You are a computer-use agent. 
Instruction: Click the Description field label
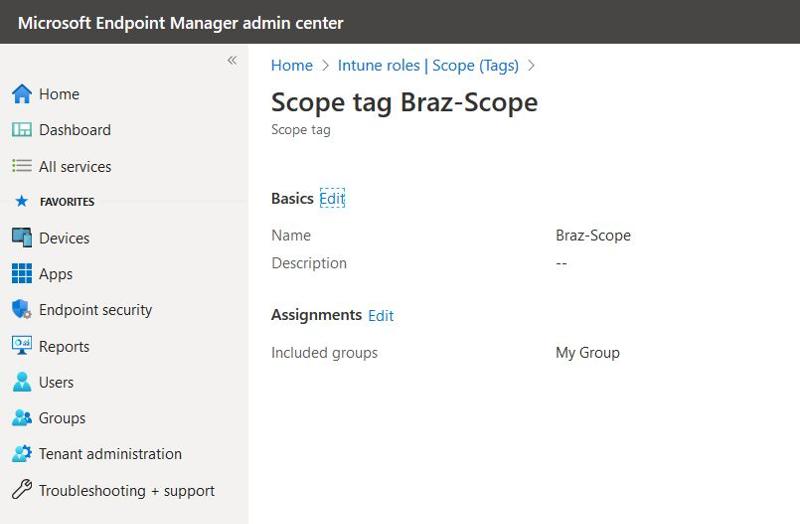click(x=309, y=263)
